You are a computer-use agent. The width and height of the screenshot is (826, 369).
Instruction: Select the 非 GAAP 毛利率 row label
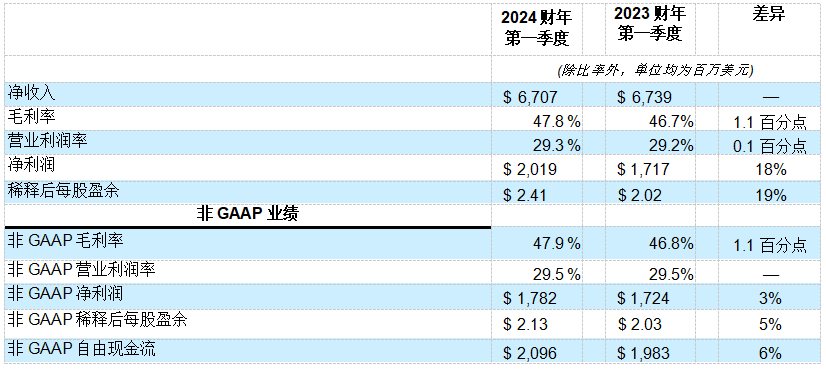[65, 240]
